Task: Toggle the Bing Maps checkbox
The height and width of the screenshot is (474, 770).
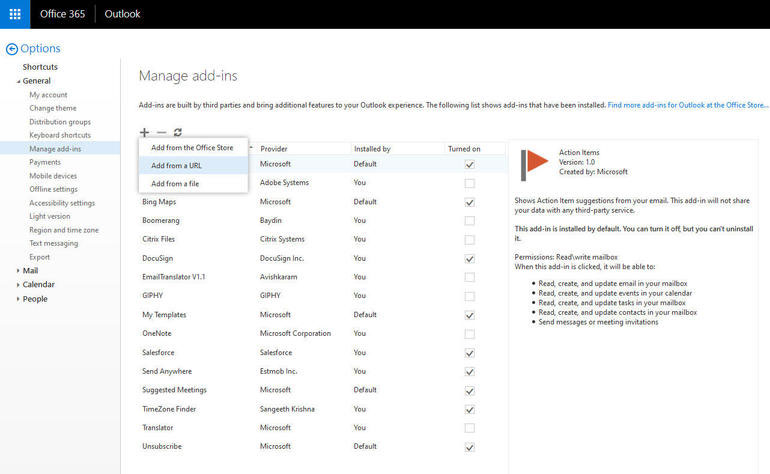Action: coord(469,202)
